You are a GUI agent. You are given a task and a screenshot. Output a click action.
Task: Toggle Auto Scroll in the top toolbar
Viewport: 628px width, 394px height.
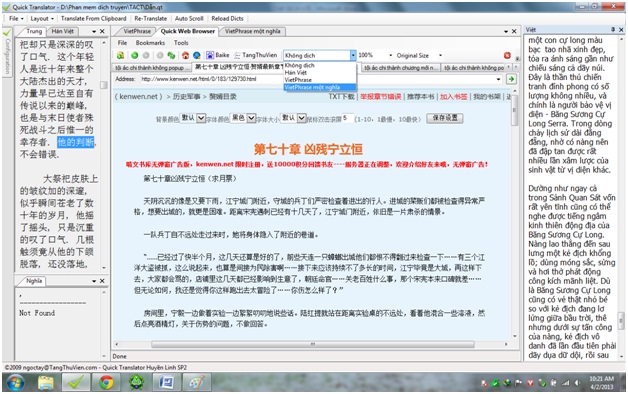pyautogui.click(x=189, y=18)
